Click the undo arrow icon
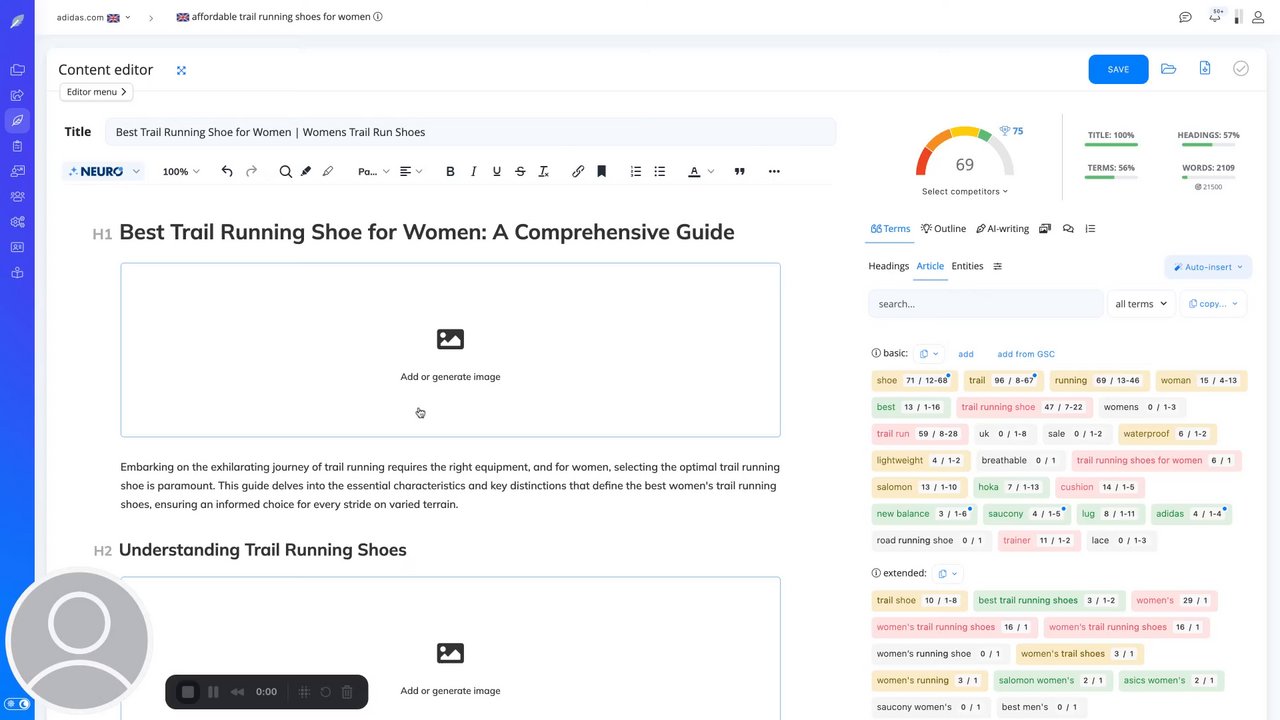The image size is (1280, 720). click(x=227, y=172)
